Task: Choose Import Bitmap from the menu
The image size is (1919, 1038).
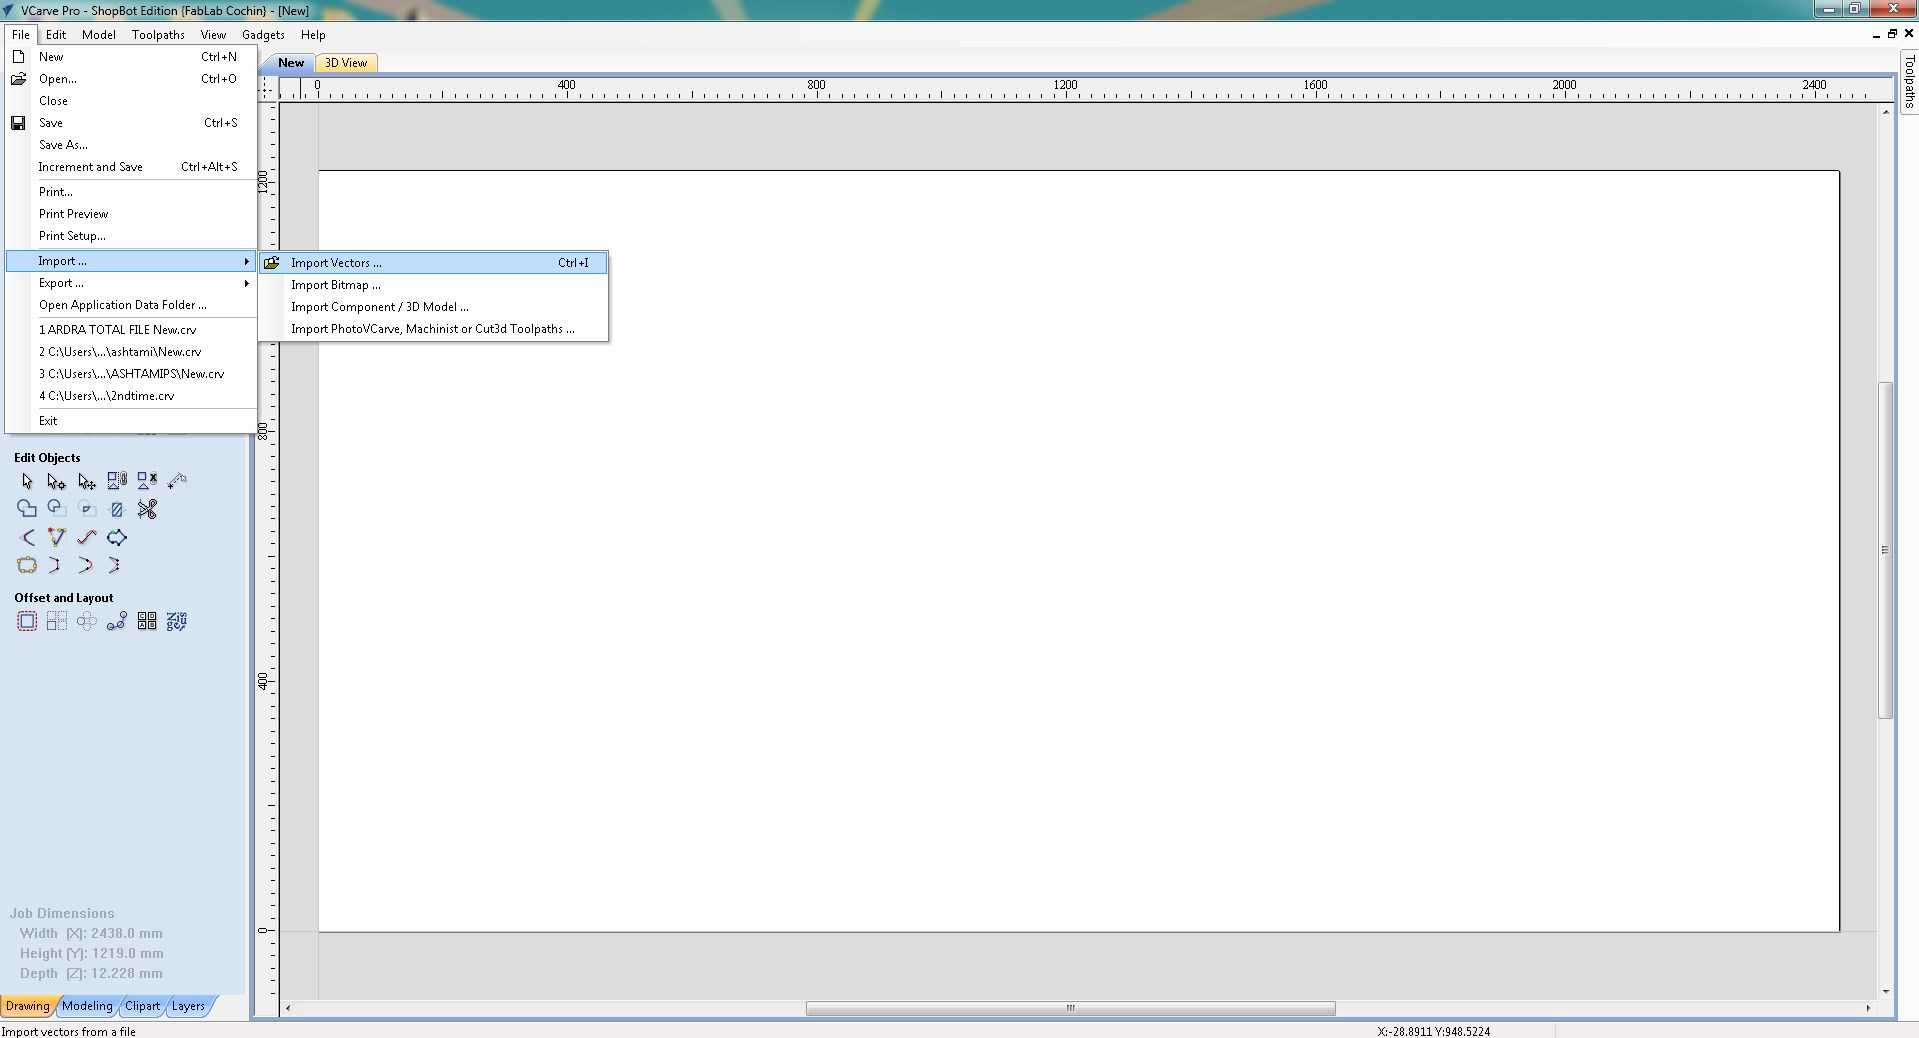Action: [x=335, y=284]
